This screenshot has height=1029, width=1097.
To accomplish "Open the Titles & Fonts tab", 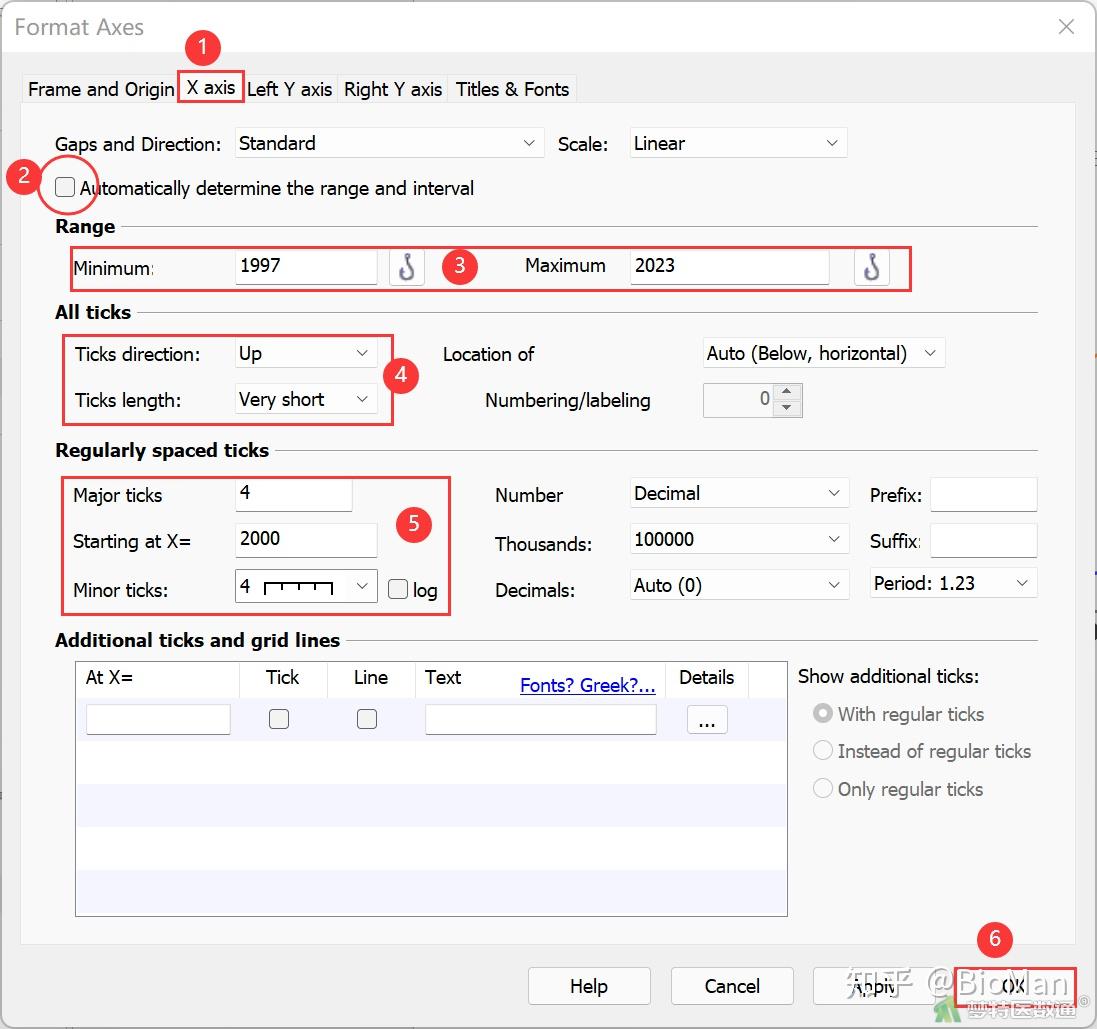I will (x=512, y=89).
